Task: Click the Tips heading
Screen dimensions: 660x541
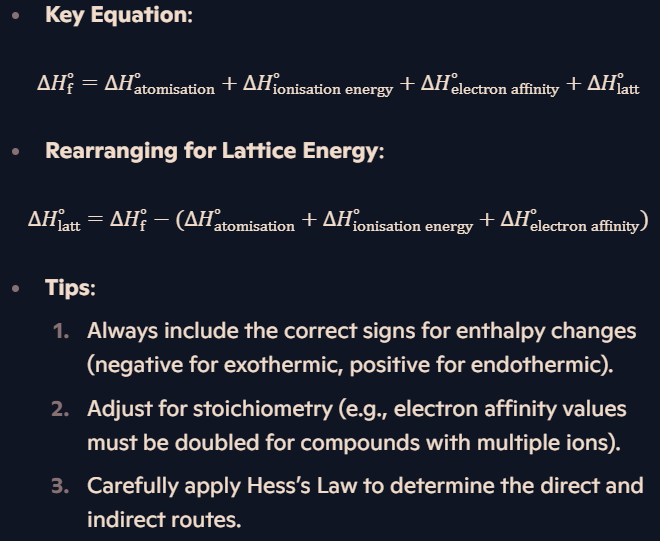Action: 70,288
